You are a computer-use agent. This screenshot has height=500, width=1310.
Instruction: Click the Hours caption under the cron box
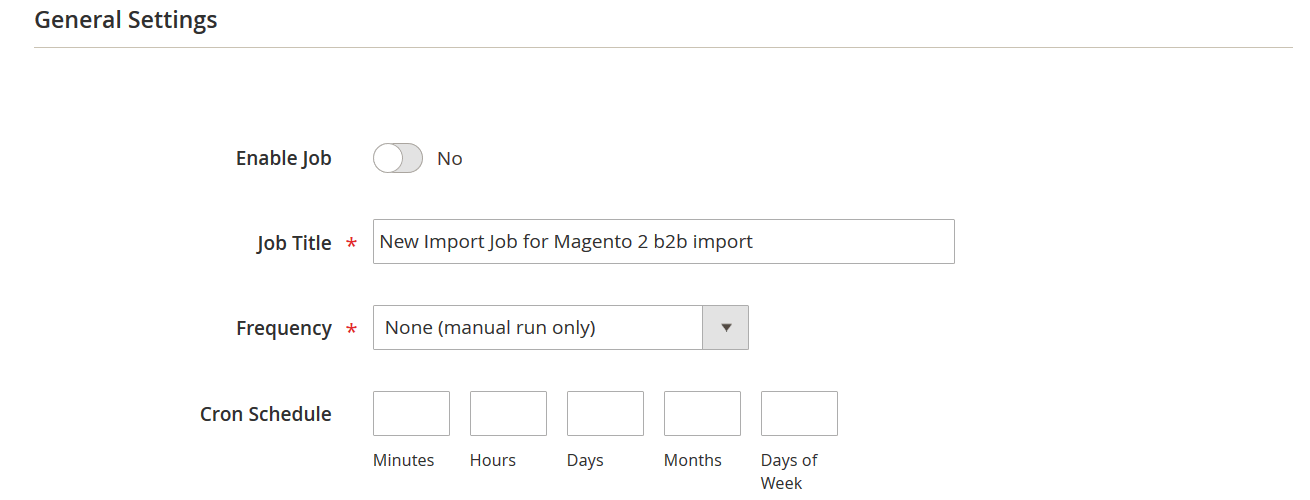click(x=493, y=460)
